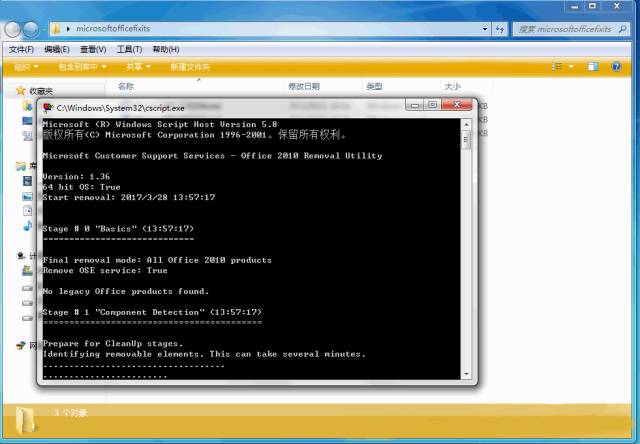
Task: Click the '3 个对象' status text
Action: [x=71, y=413]
